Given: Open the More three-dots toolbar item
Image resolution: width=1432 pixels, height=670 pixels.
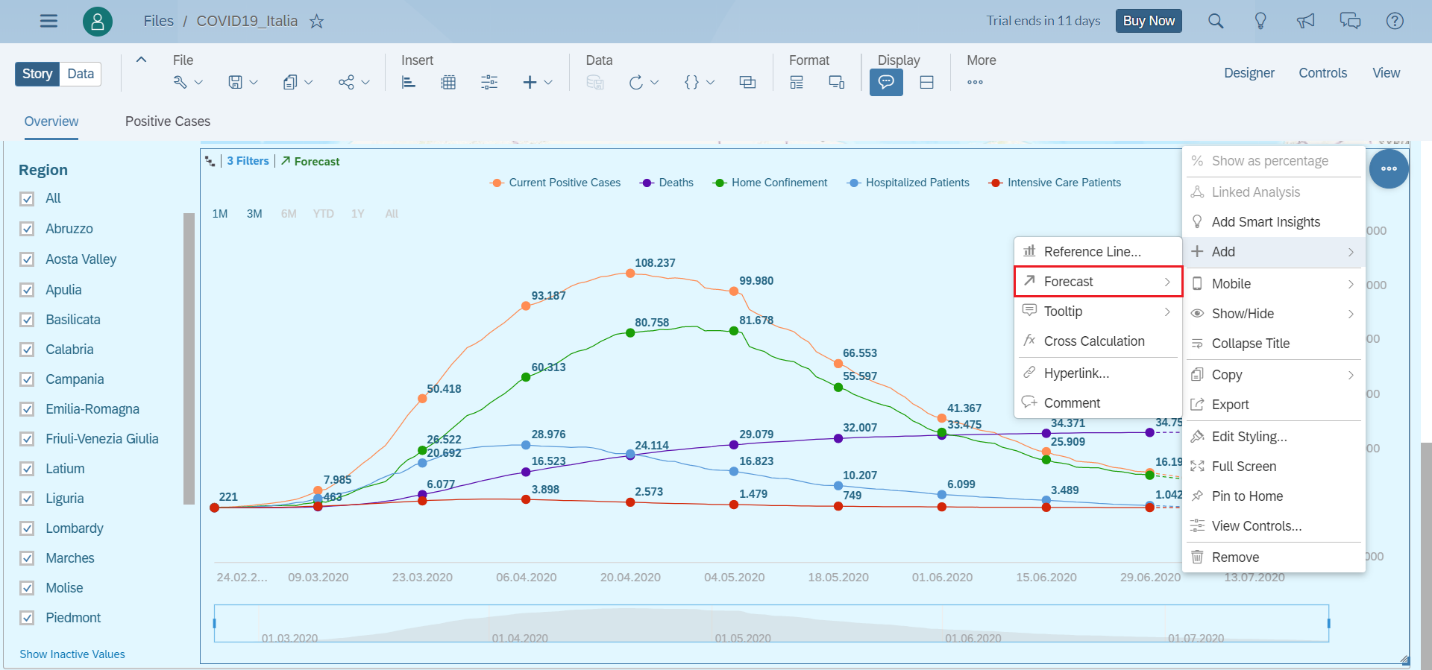Looking at the screenshot, I should tap(975, 82).
